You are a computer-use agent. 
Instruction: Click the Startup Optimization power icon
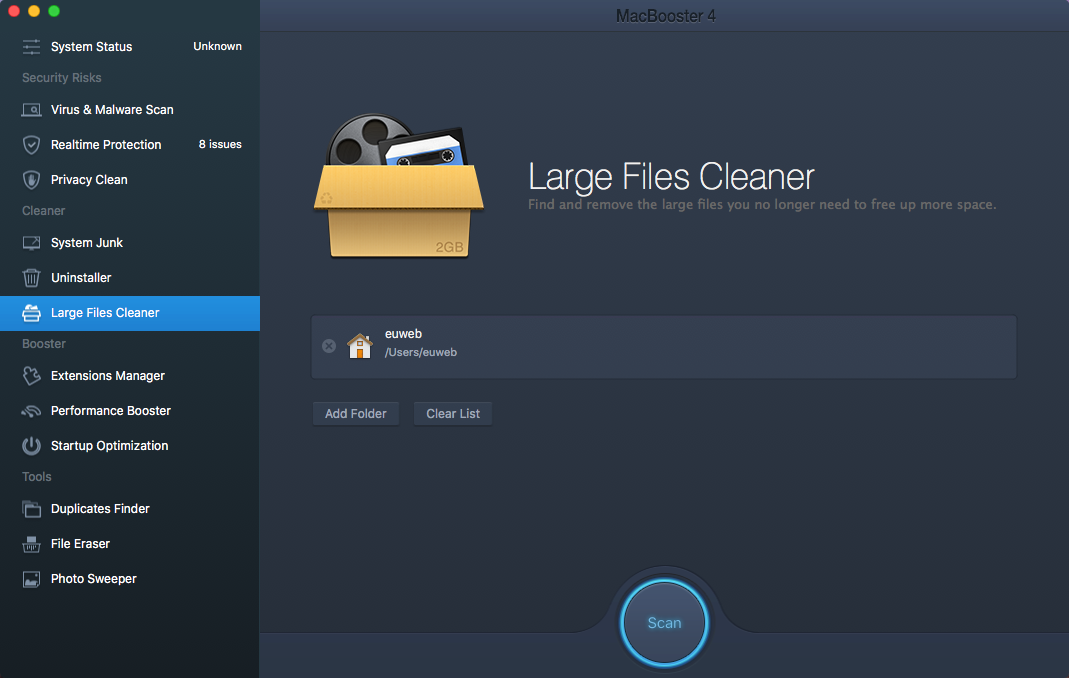[31, 445]
